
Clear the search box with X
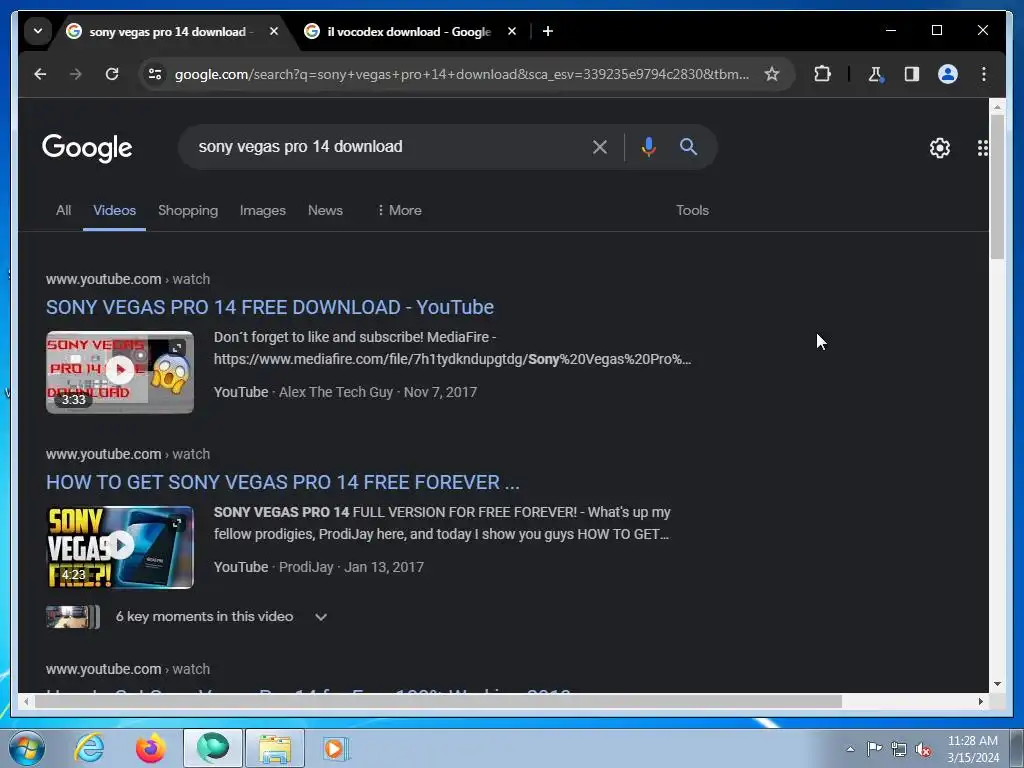click(x=600, y=148)
